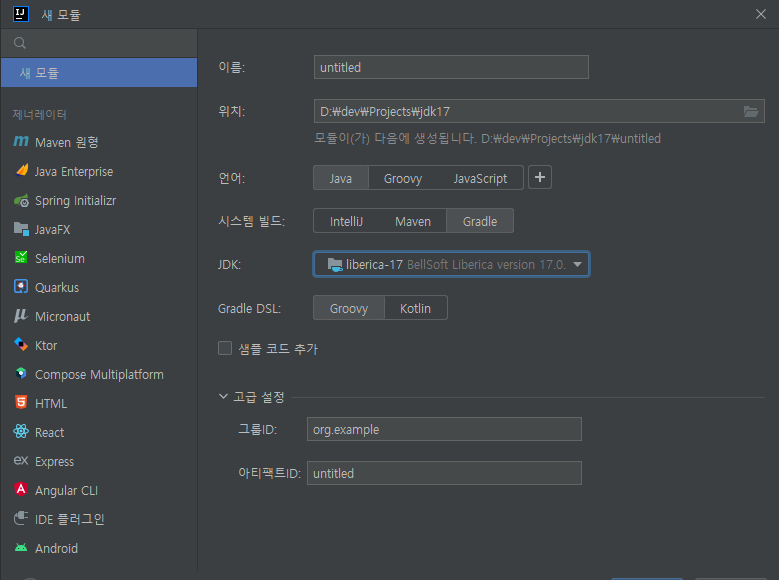Click the Quarkus label

tap(57, 287)
